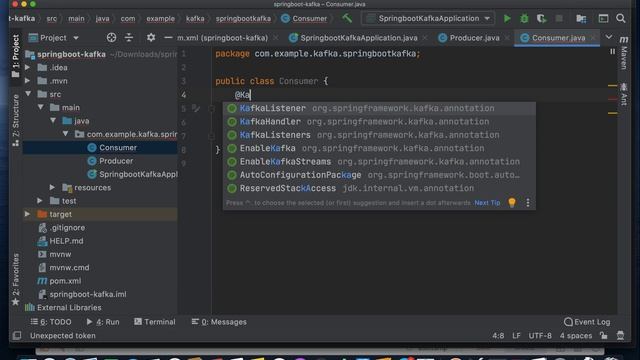Image resolution: width=640 pixels, height=360 pixels.
Task: Open Project Structure icon in toolbar
Action: 581,18
